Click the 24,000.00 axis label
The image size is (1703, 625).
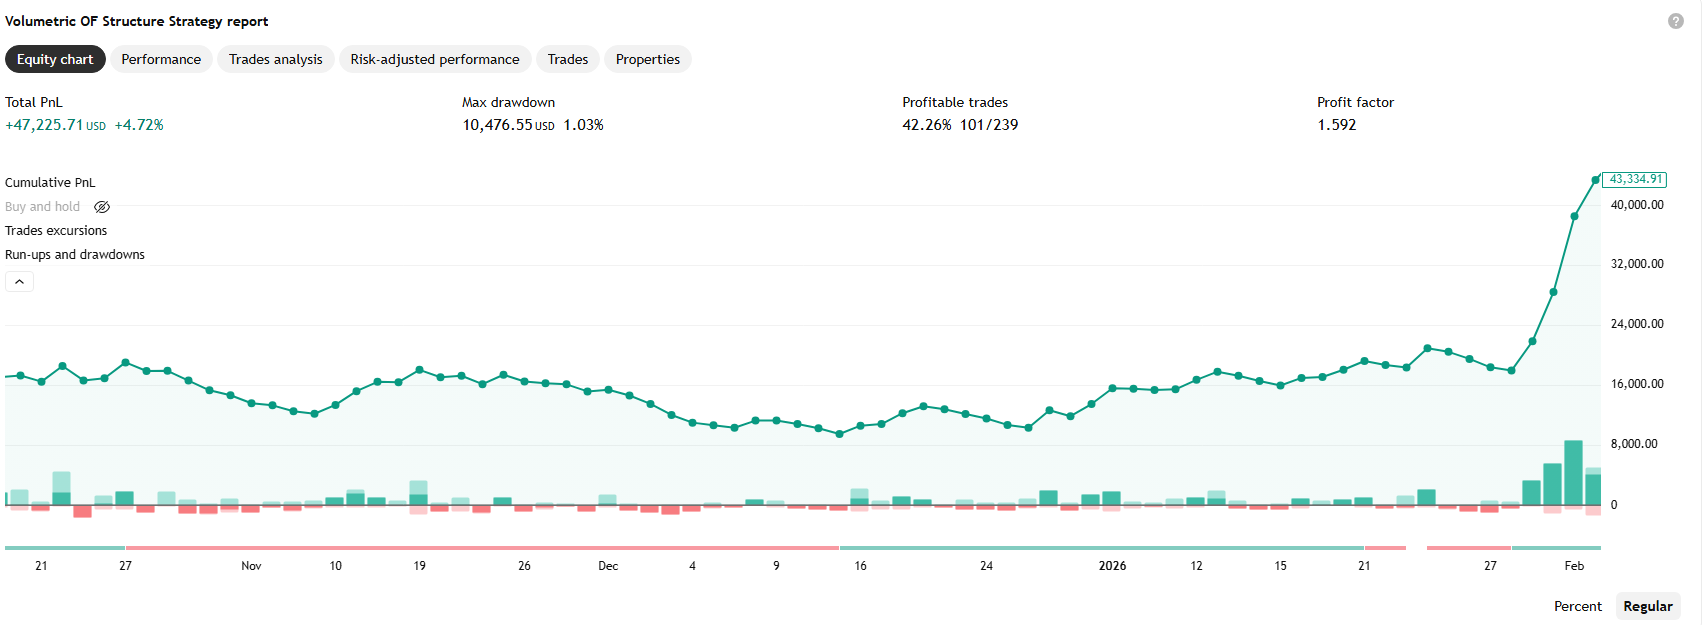click(x=1637, y=324)
